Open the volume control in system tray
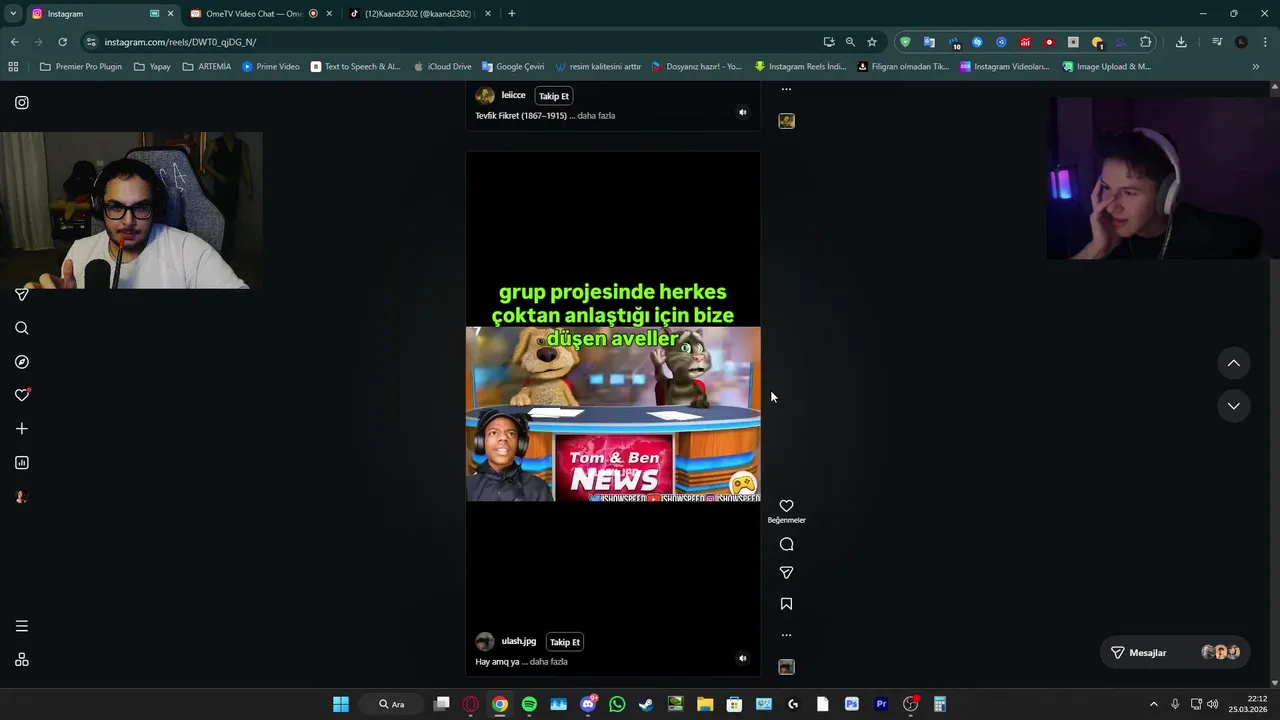Screen dimensions: 1280x720 click(1212, 704)
